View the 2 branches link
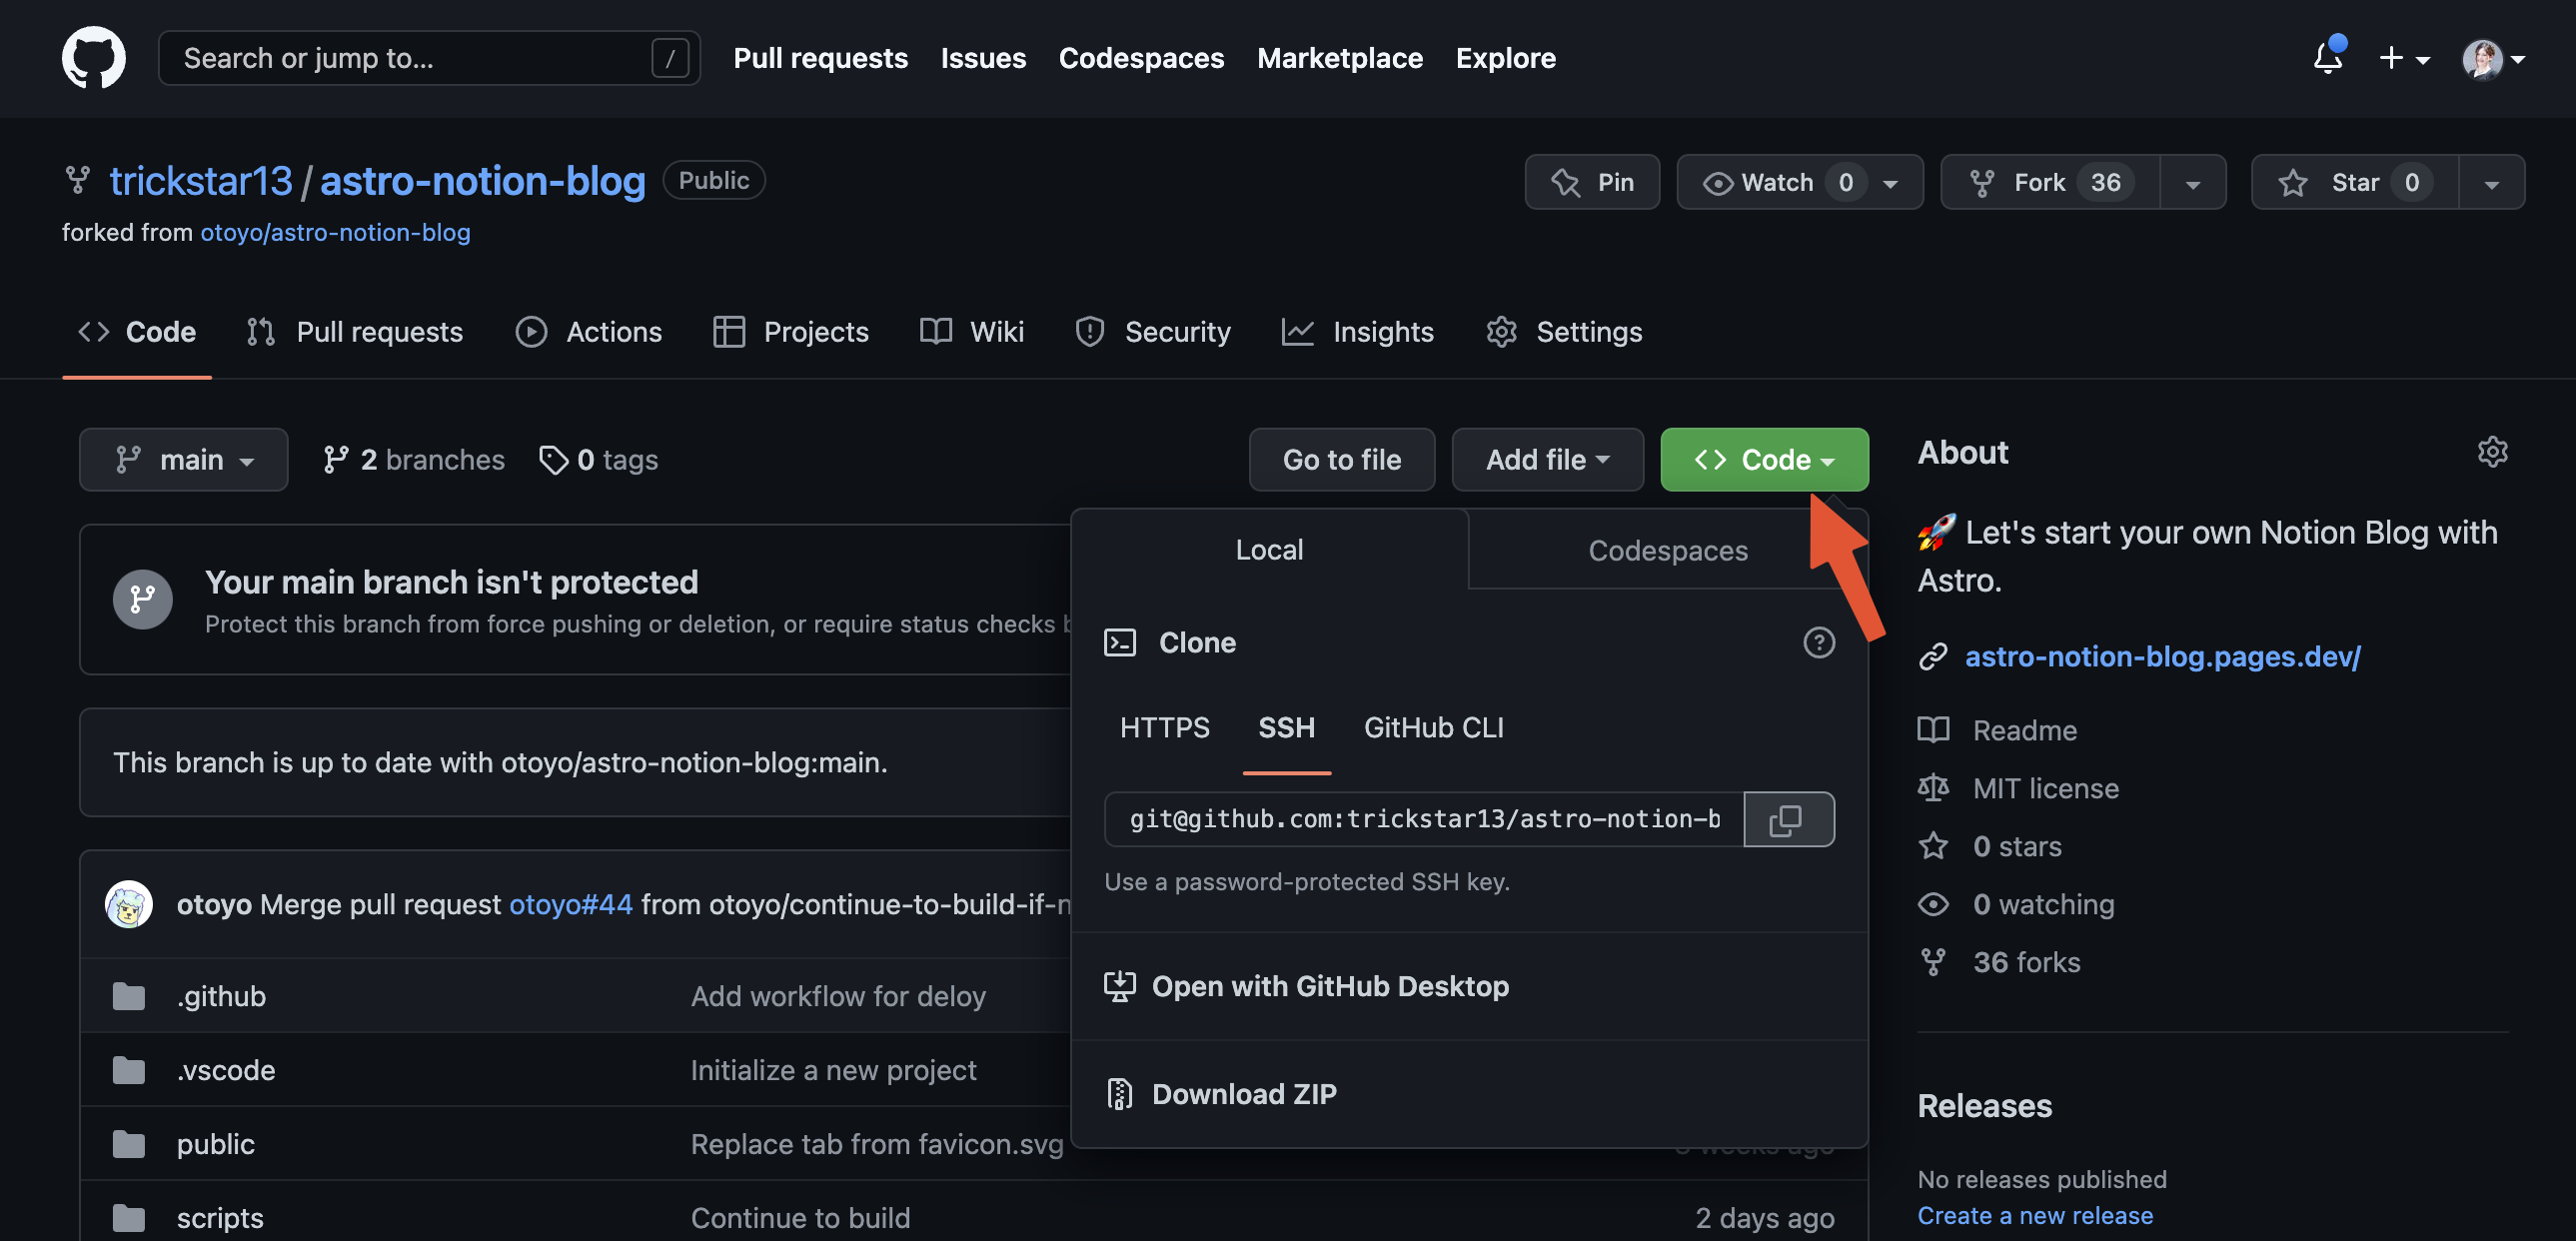Screen dimensions: 2576x1241 (x=413, y=460)
